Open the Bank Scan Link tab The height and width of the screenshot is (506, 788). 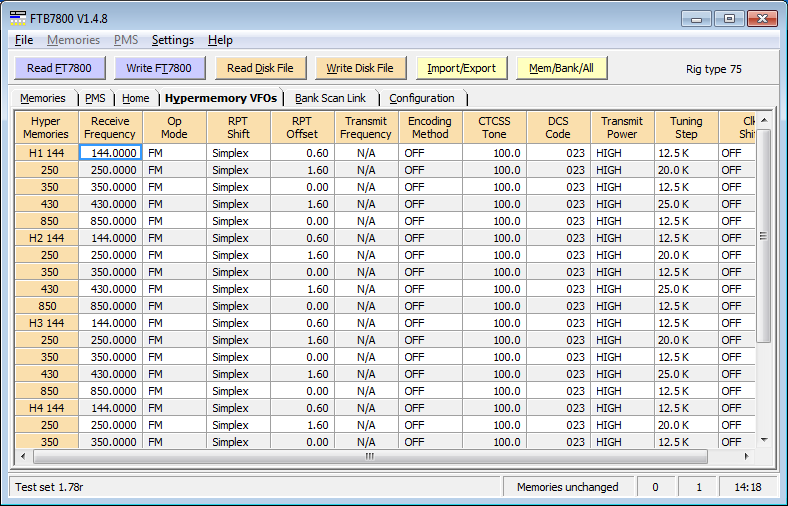coord(330,98)
